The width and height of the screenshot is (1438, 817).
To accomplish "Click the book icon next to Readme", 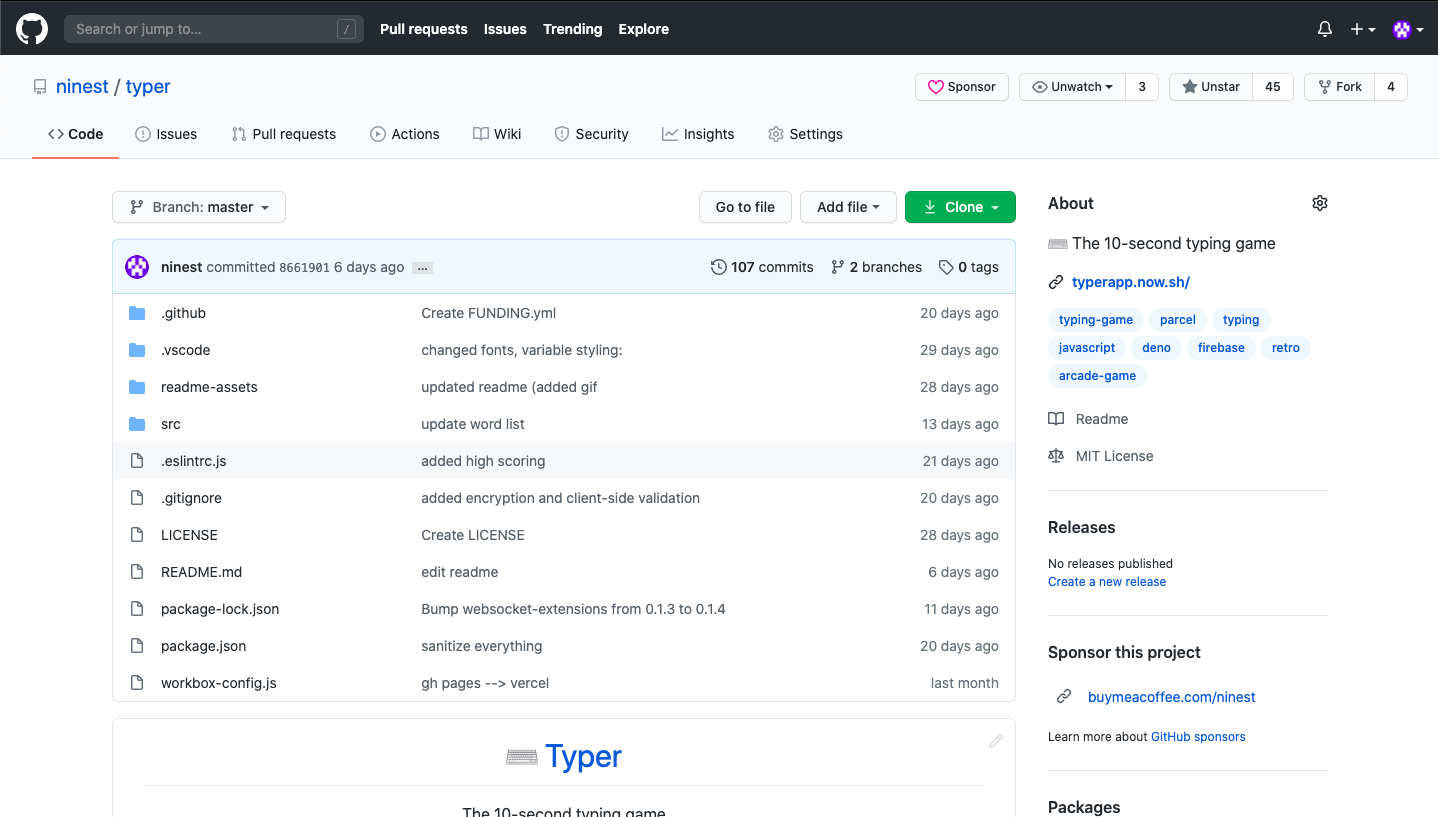I will point(1056,419).
